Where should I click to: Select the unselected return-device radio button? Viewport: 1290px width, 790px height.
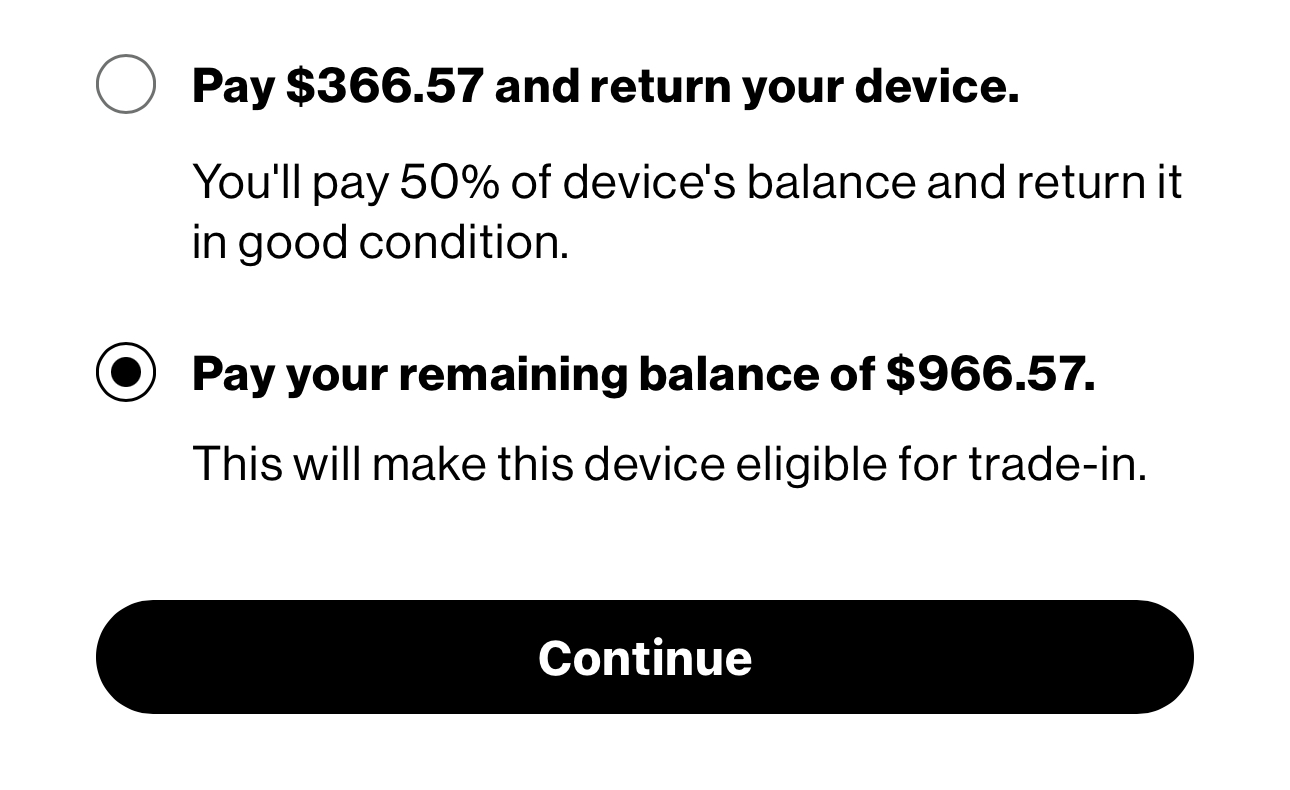click(x=126, y=84)
